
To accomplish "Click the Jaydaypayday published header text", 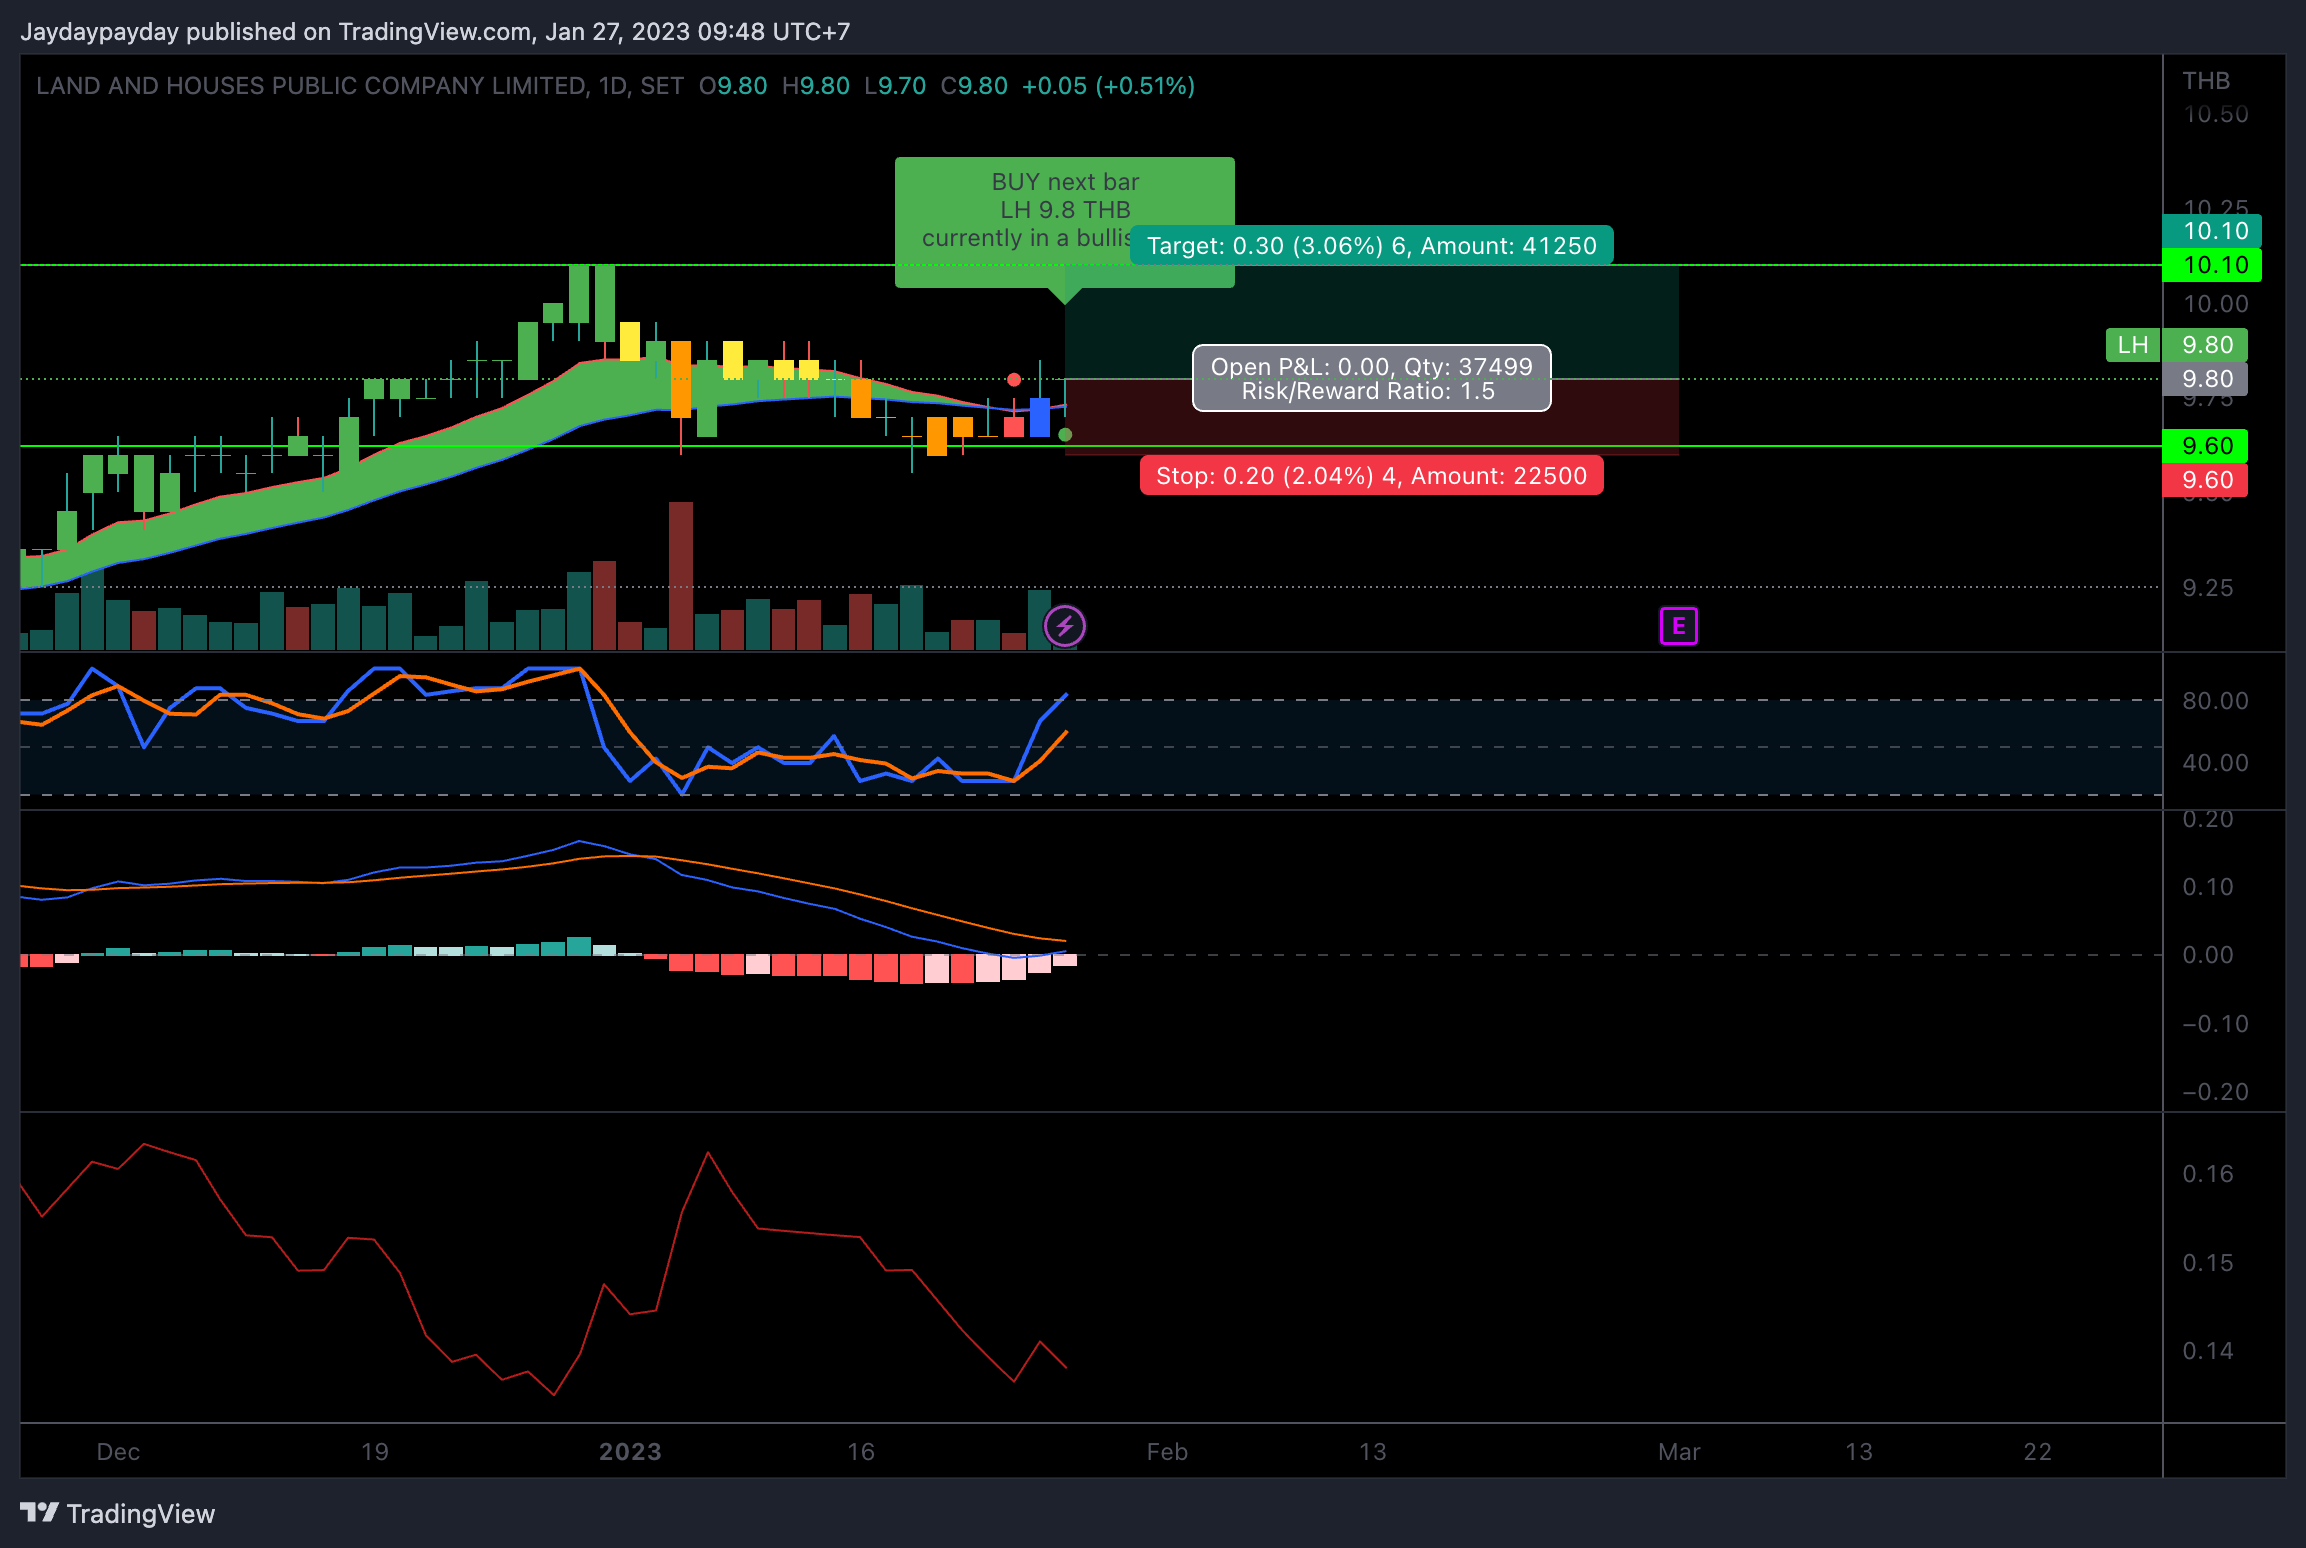I will [435, 32].
